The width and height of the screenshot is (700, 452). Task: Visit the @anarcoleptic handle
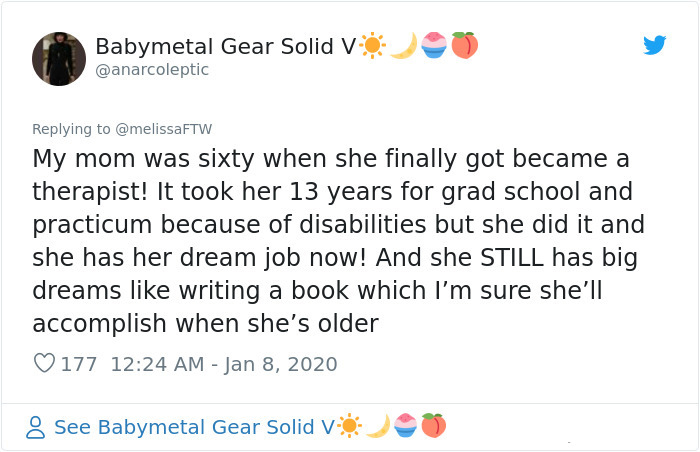click(152, 70)
